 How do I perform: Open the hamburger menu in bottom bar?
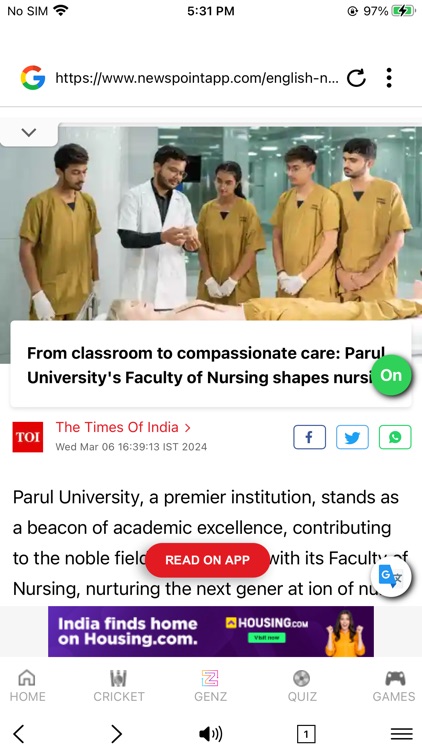pos(402,733)
